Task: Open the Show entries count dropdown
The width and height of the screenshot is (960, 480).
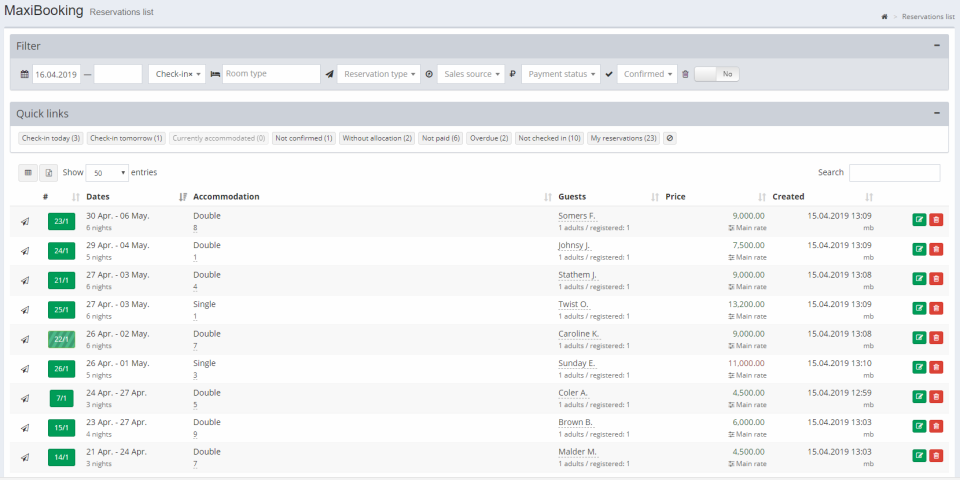Action: click(x=107, y=173)
